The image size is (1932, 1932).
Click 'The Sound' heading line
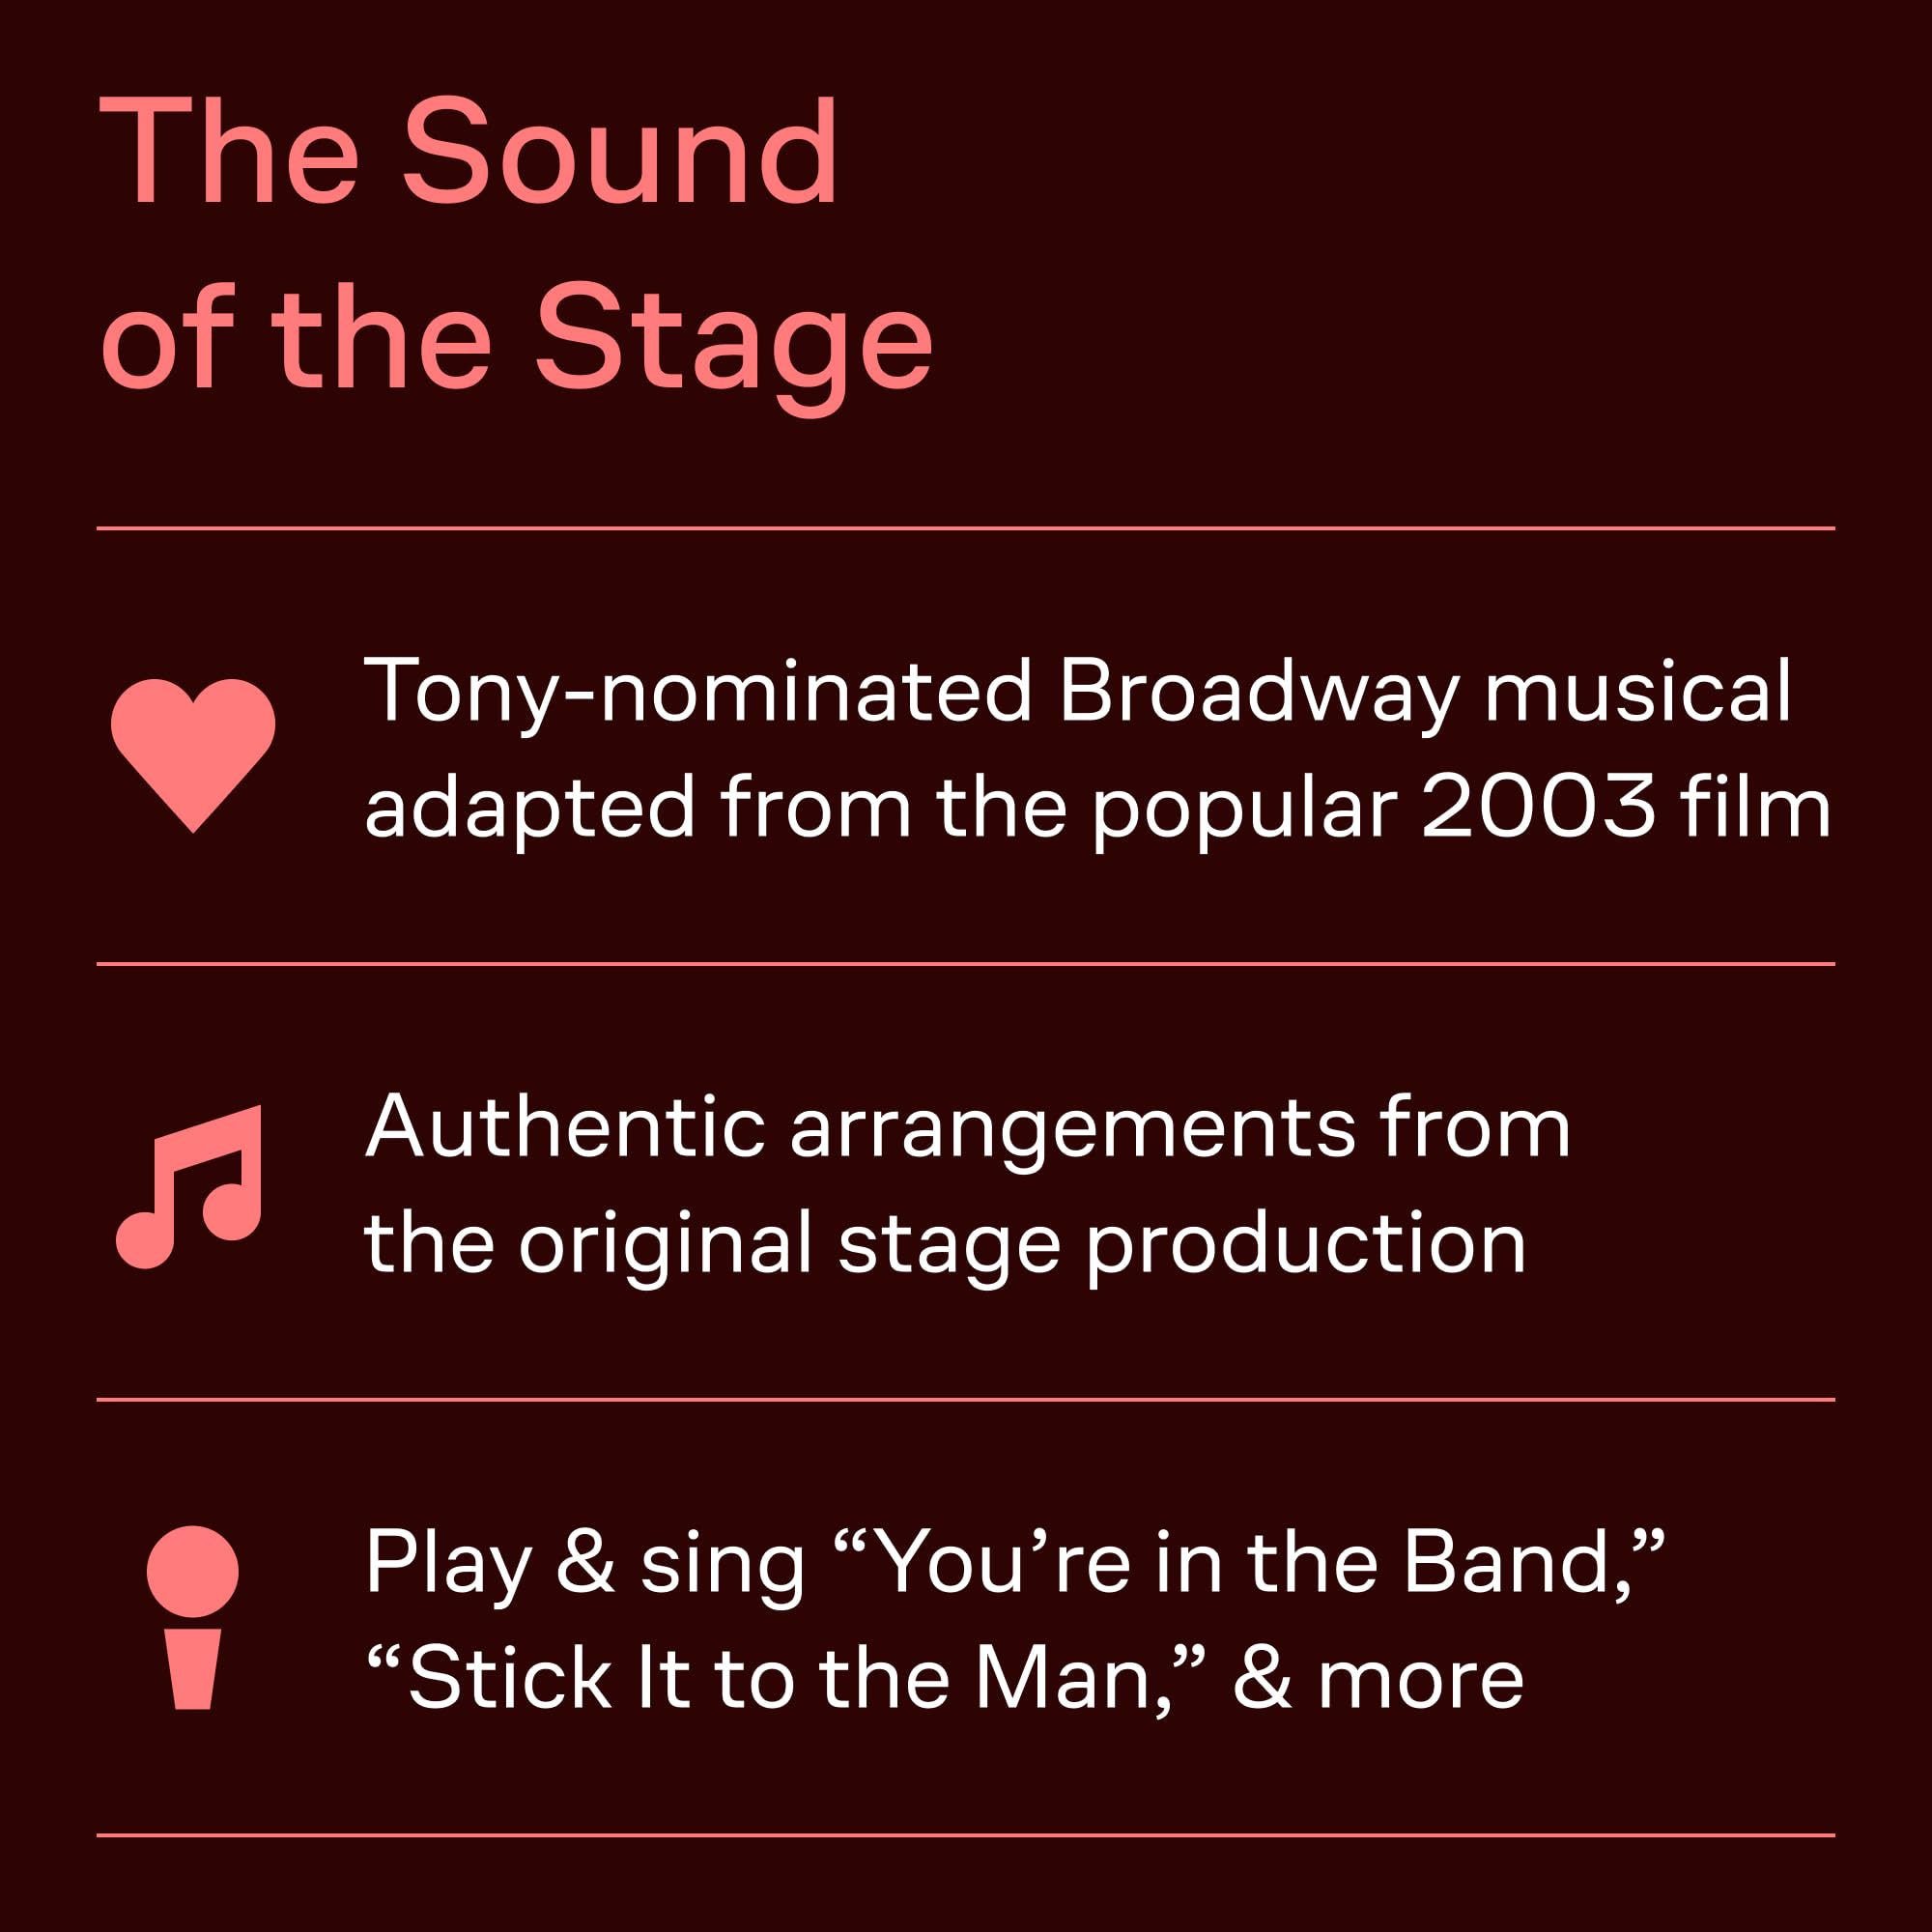(x=468, y=152)
